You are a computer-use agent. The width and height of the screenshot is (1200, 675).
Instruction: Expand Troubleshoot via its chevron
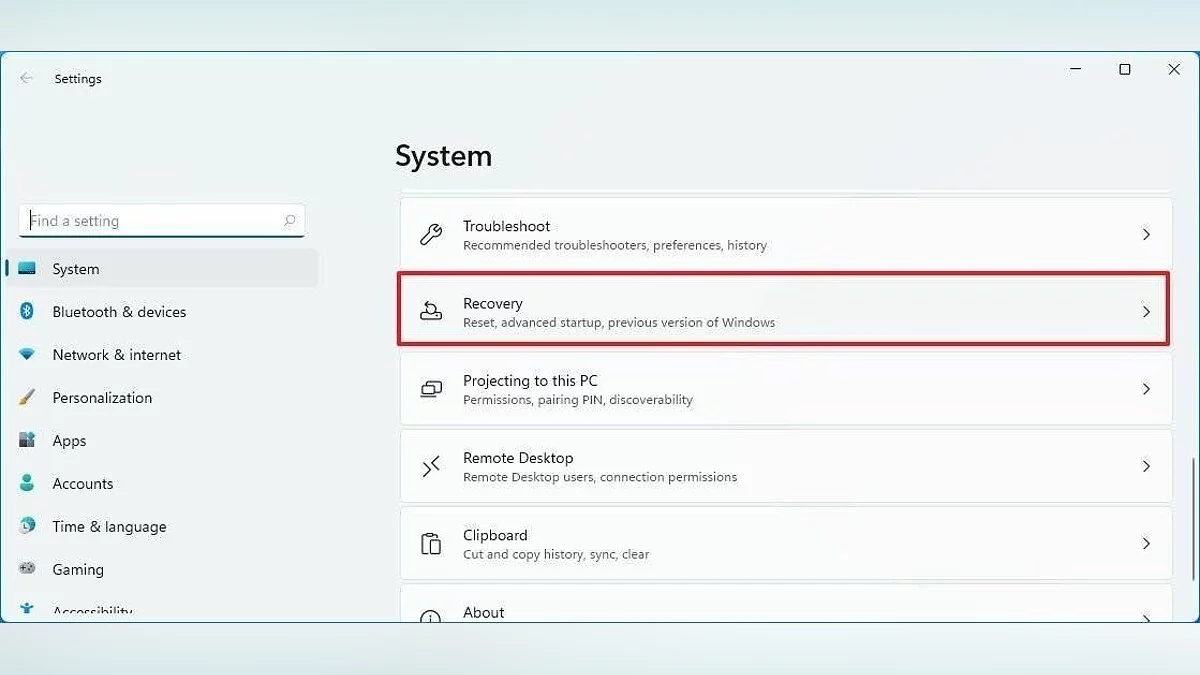coord(1146,235)
